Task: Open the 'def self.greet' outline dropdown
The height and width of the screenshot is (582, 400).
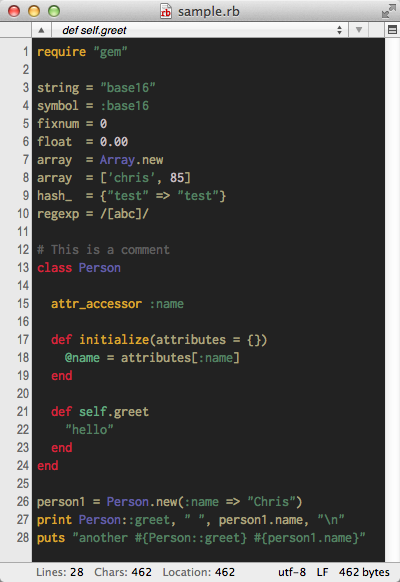Action: point(200,30)
